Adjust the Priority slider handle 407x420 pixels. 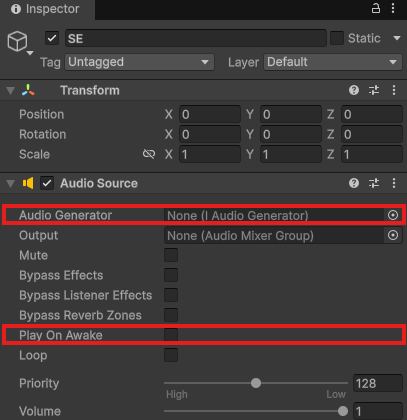(x=256, y=383)
